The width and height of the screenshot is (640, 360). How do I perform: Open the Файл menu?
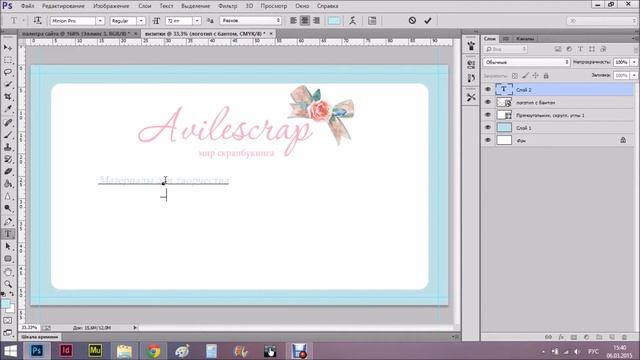coord(27,6)
